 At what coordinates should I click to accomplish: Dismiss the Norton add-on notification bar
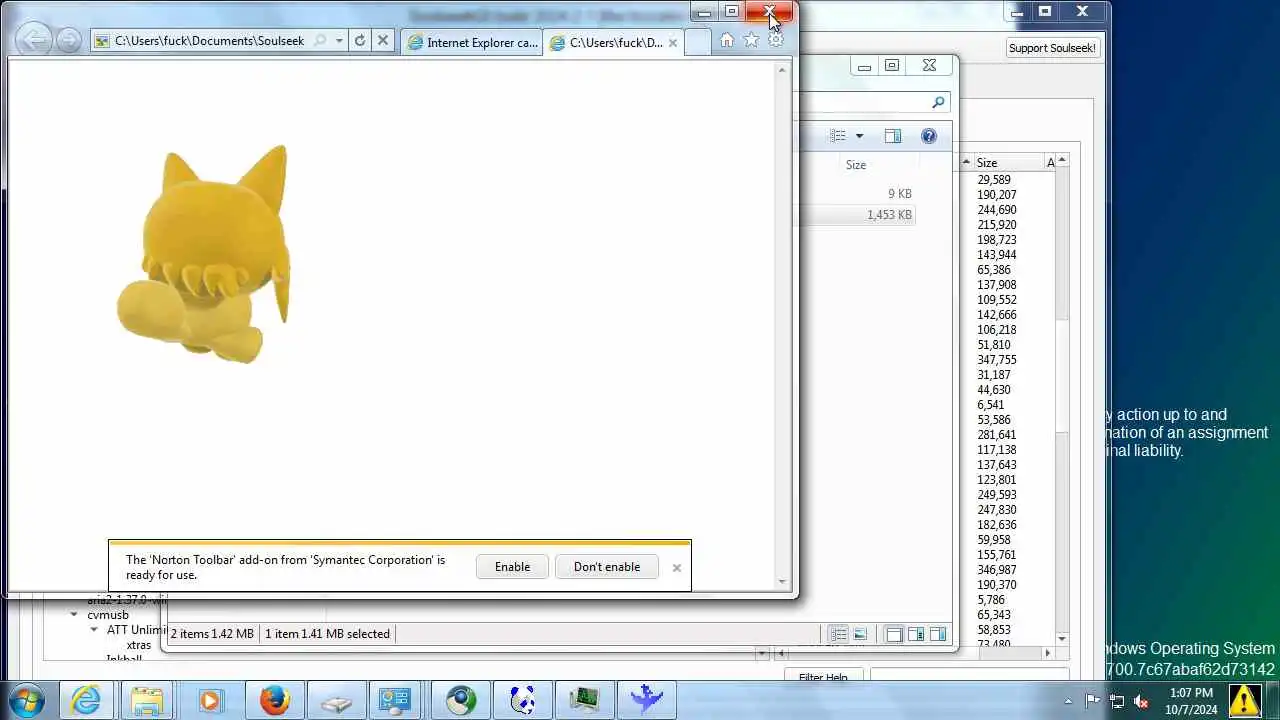click(677, 568)
